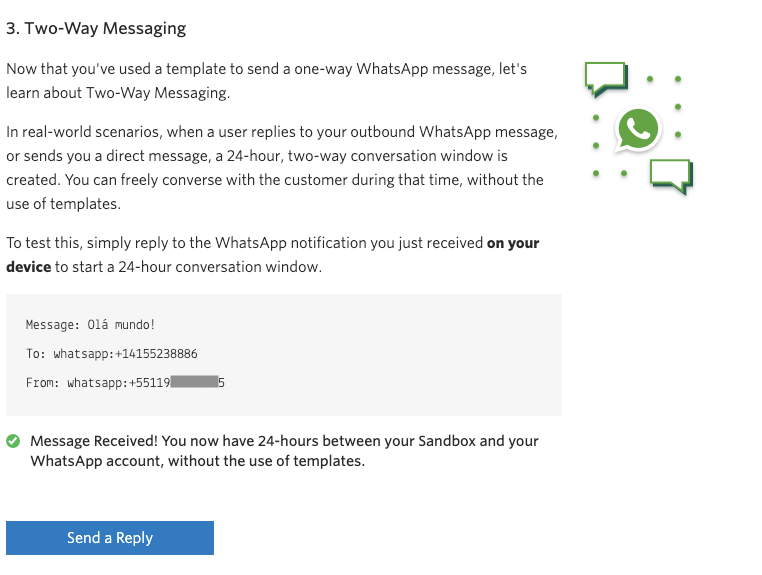This screenshot has height=575, width=762.
Task: Click the first intro paragraph about templates
Action: (266, 81)
